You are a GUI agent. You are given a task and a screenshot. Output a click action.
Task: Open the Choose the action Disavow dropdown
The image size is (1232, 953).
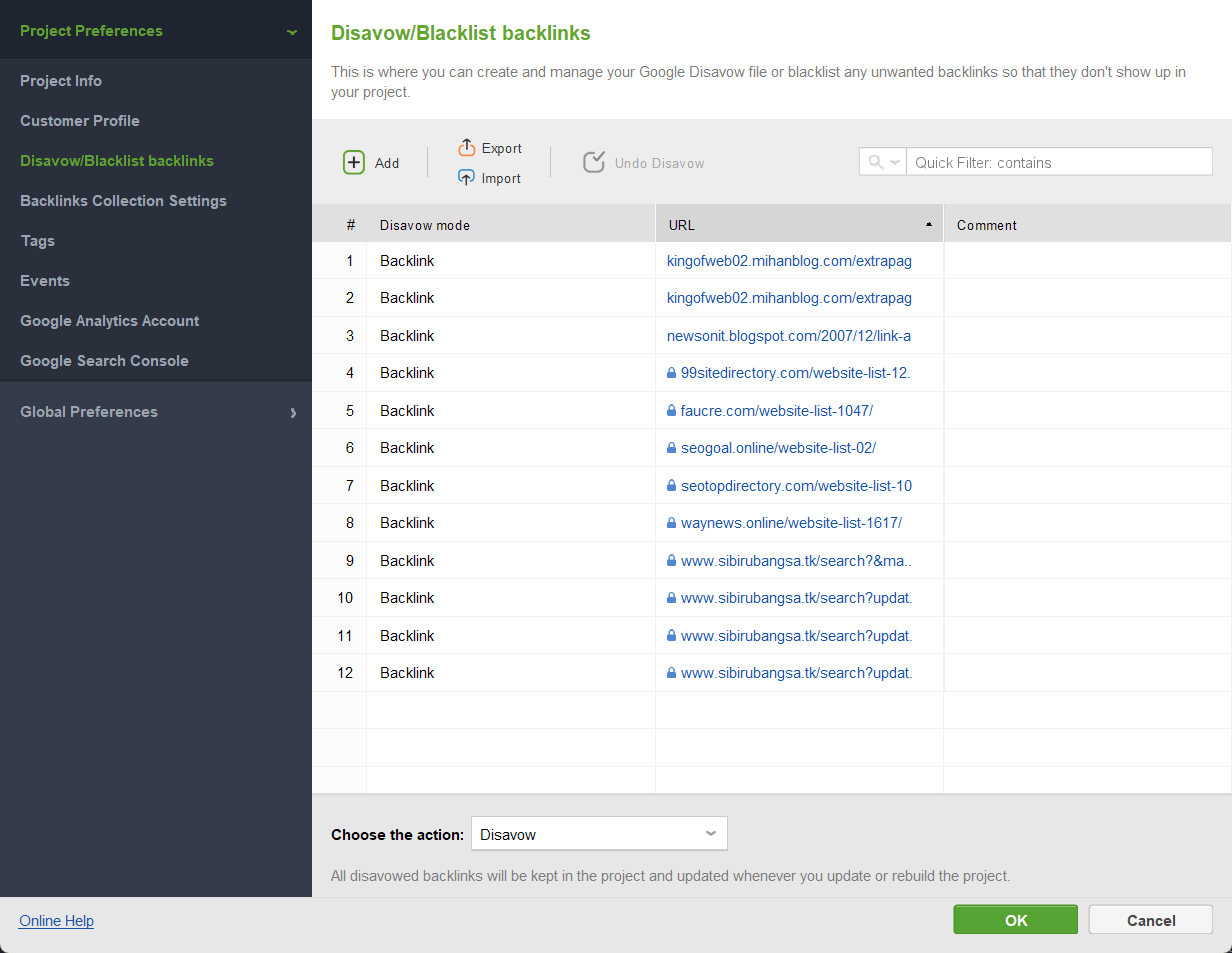[x=599, y=834]
